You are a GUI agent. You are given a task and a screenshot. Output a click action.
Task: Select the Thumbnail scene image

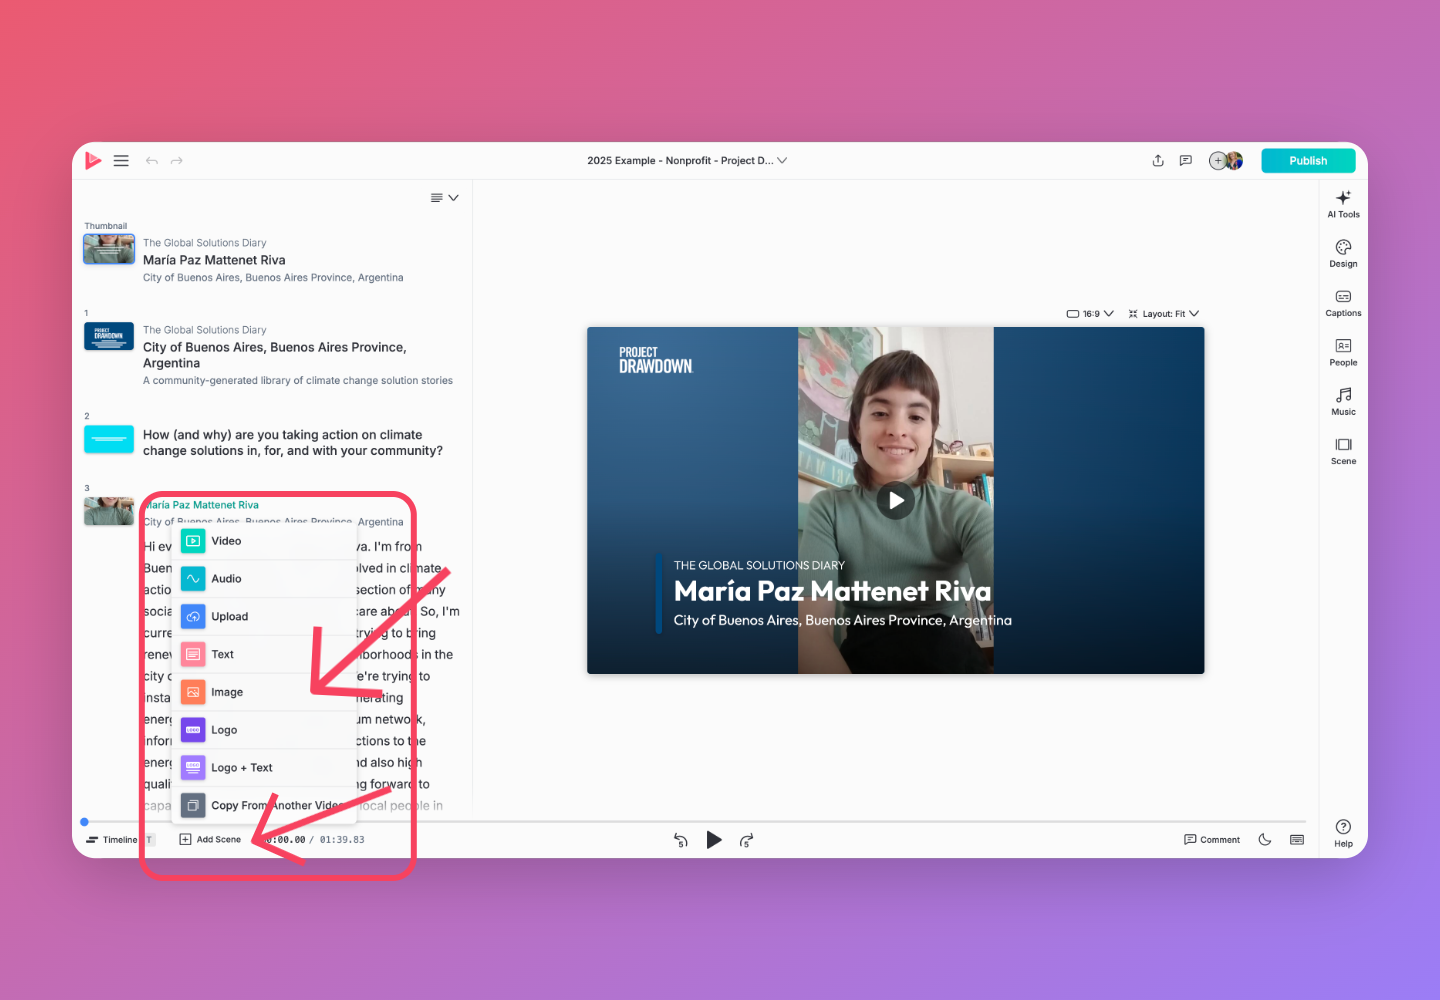click(x=109, y=249)
